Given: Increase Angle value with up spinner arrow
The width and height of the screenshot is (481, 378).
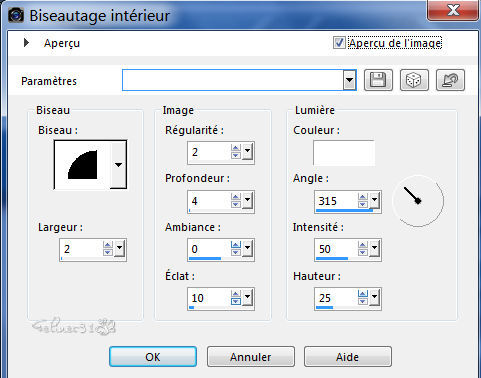Looking at the screenshot, I should pos(363,197).
